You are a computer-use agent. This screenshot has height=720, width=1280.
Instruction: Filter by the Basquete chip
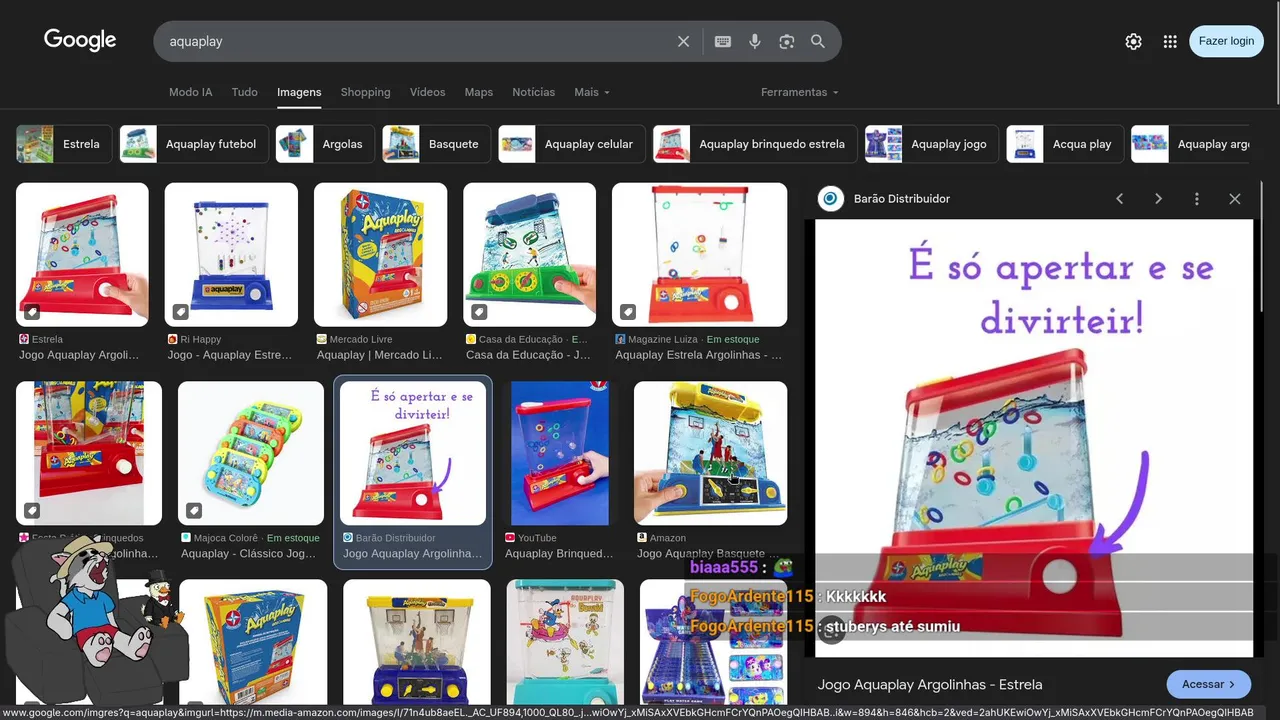coord(436,144)
